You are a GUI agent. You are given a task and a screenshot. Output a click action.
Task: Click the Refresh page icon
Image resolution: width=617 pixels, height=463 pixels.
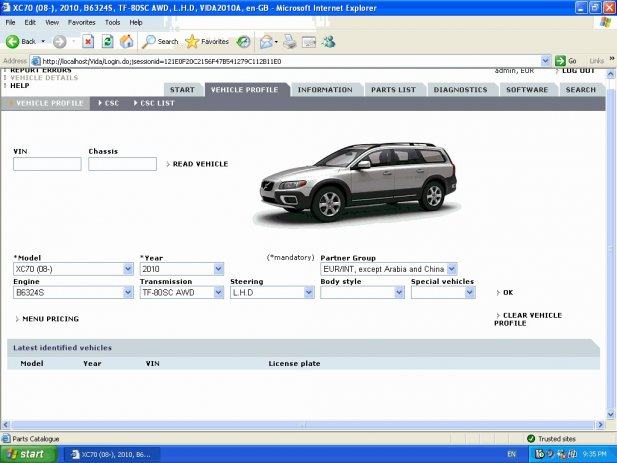pyautogui.click(x=107, y=41)
